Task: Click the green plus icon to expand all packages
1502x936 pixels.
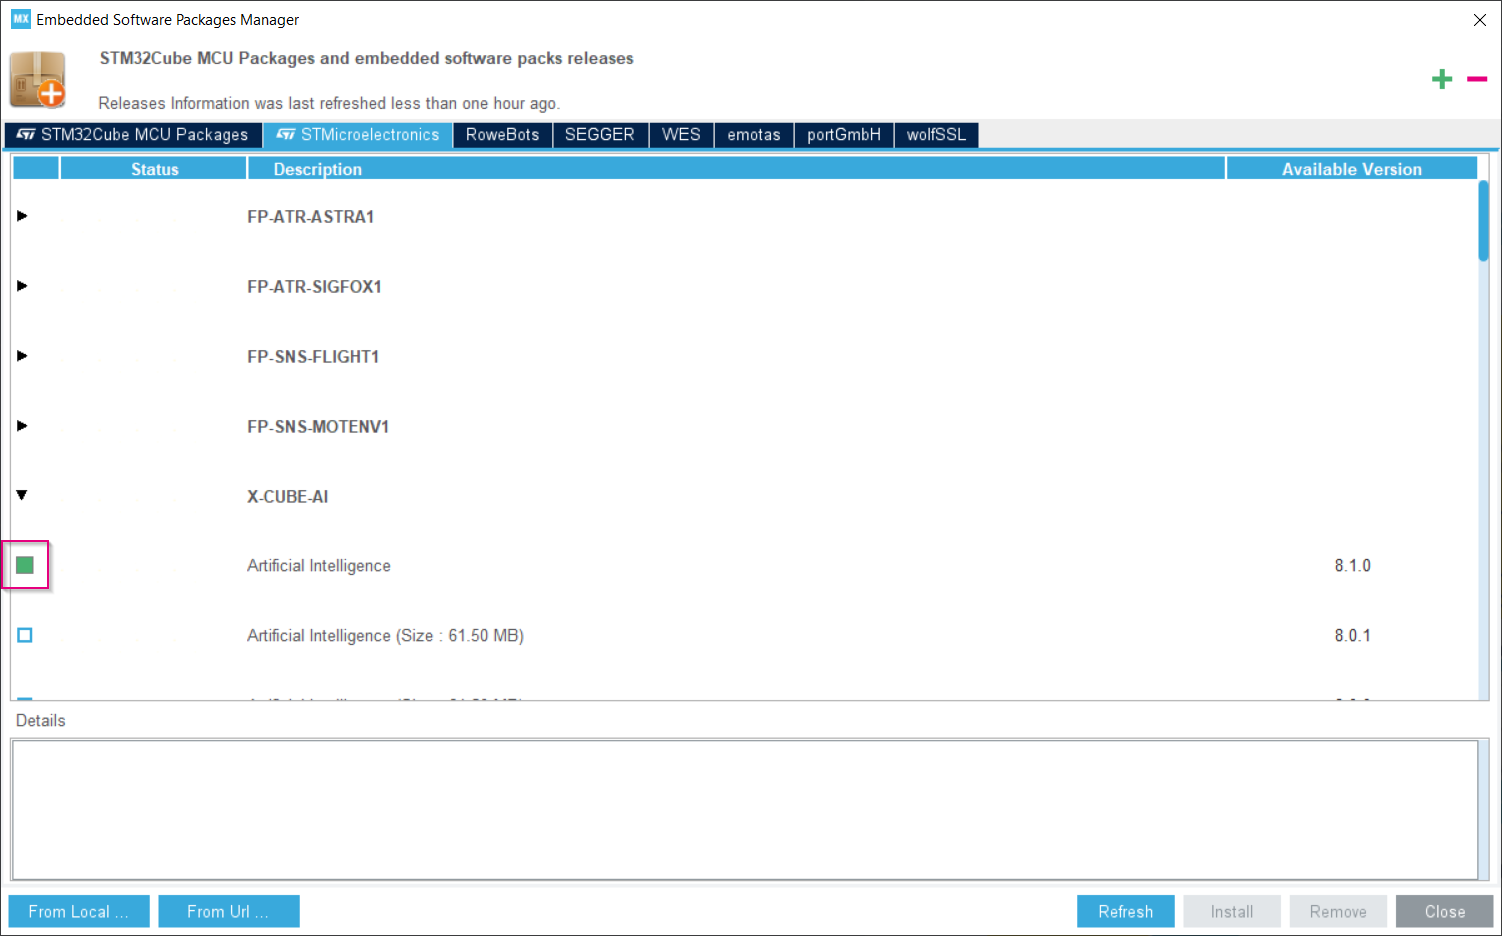Action: pyautogui.click(x=1442, y=78)
